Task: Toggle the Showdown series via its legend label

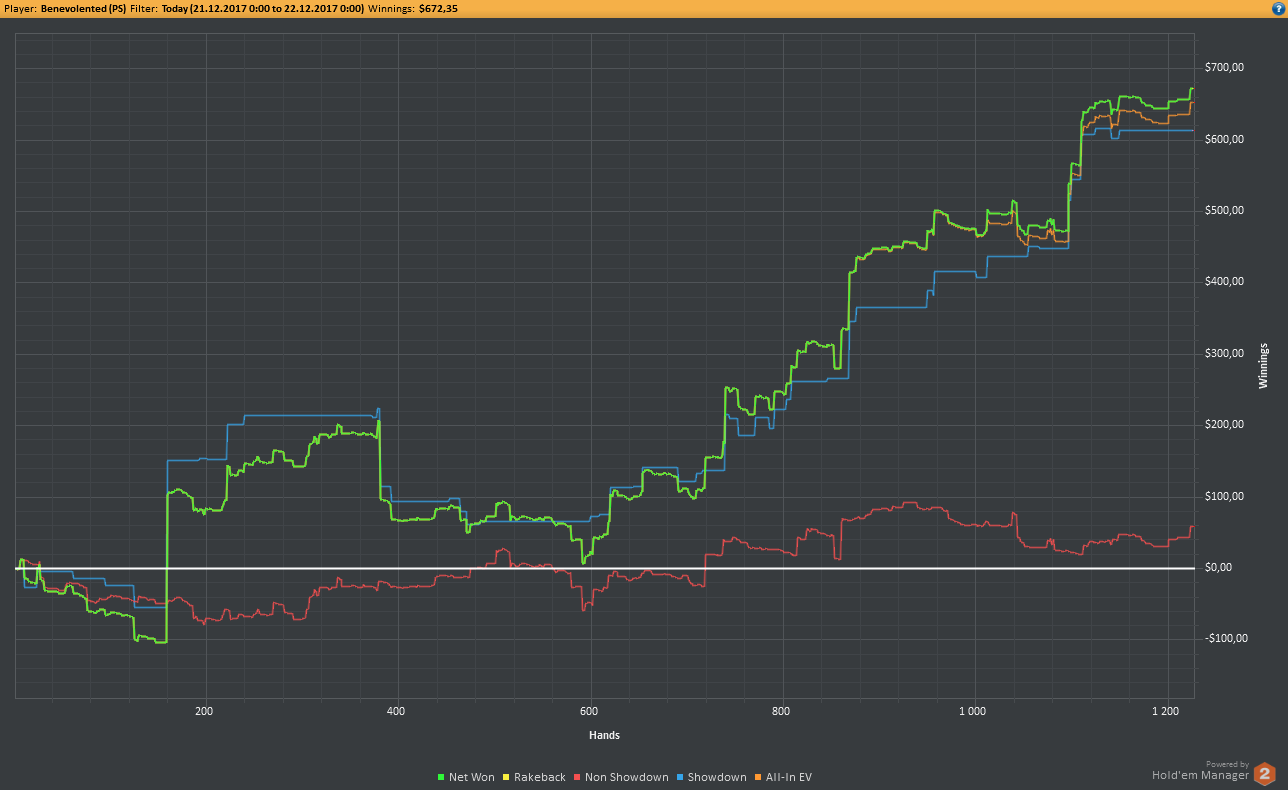Action: [717, 777]
